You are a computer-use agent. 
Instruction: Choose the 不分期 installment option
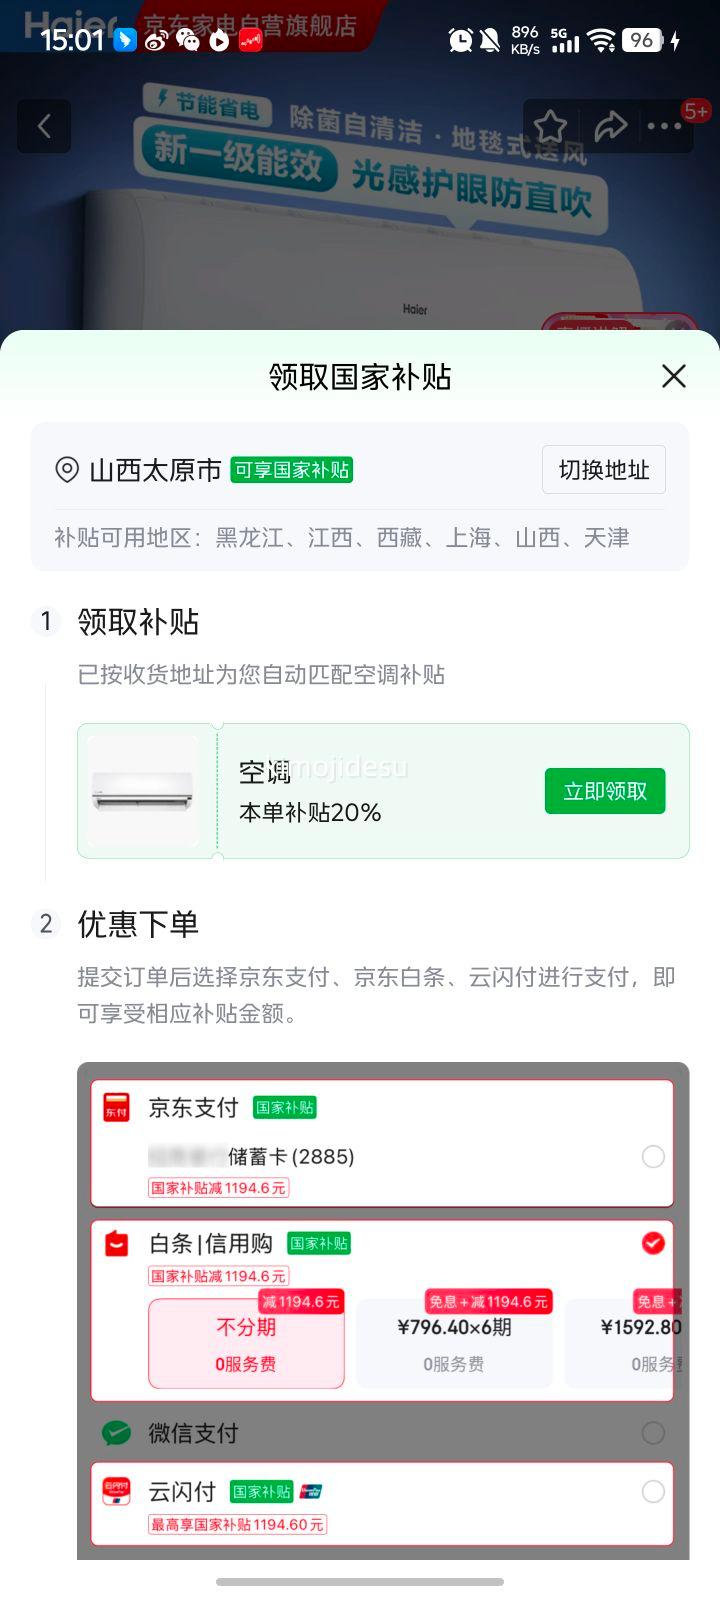point(246,1343)
